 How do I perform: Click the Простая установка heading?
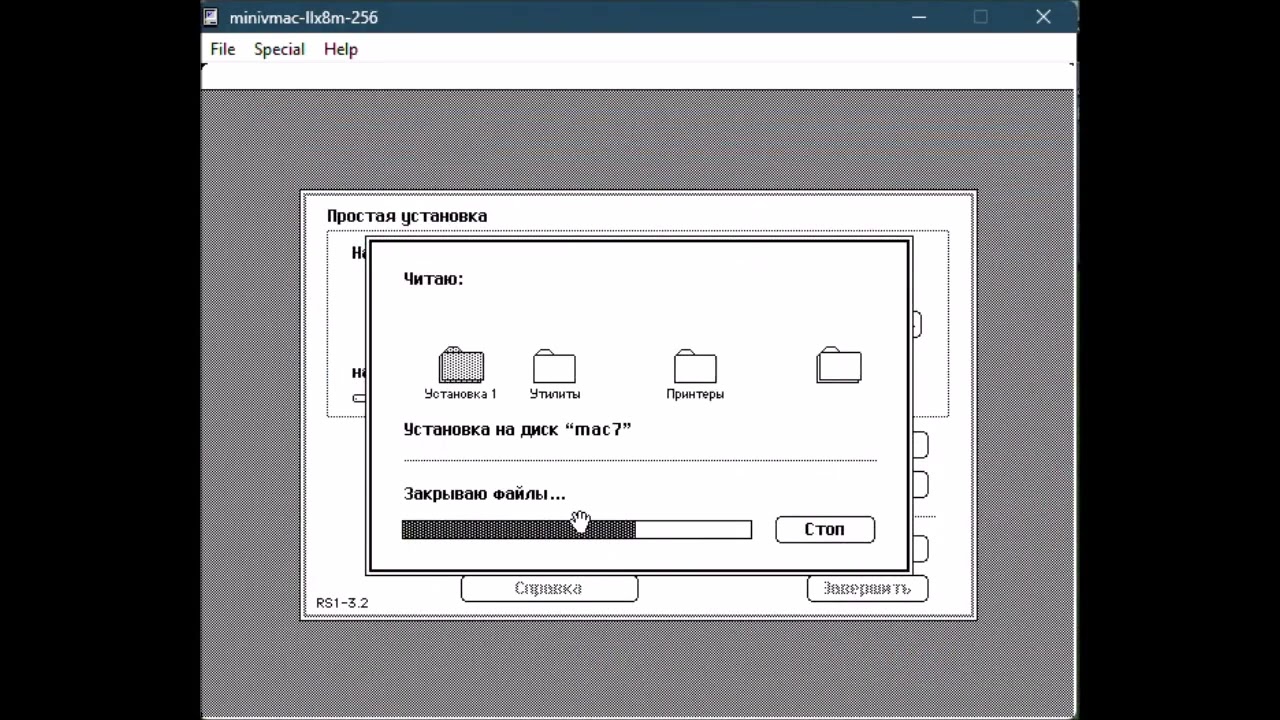tap(407, 216)
